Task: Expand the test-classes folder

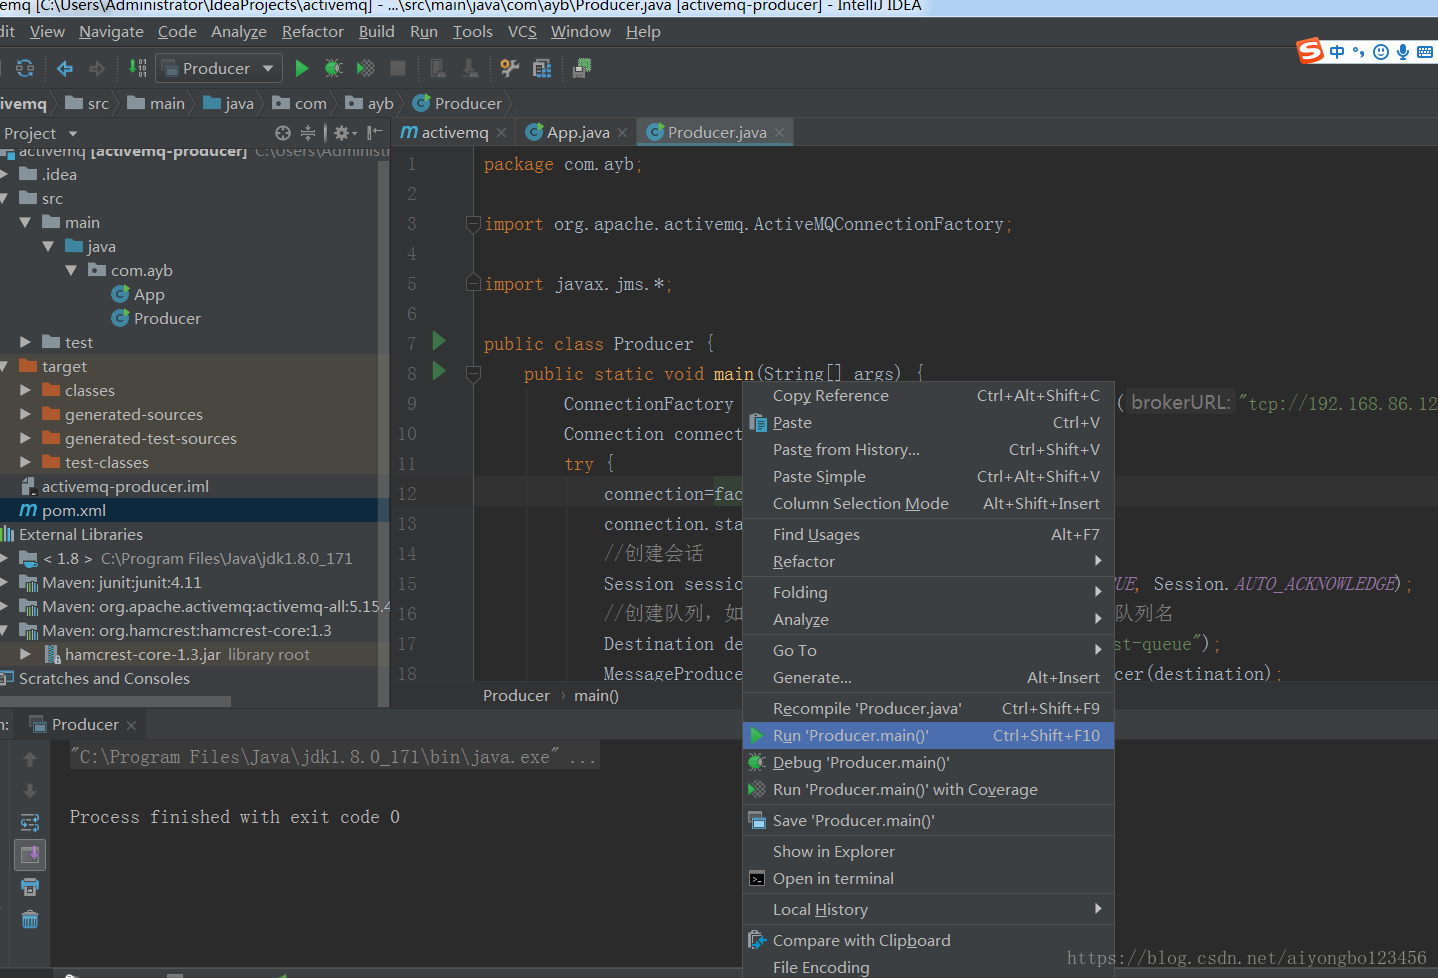Action: coord(25,462)
